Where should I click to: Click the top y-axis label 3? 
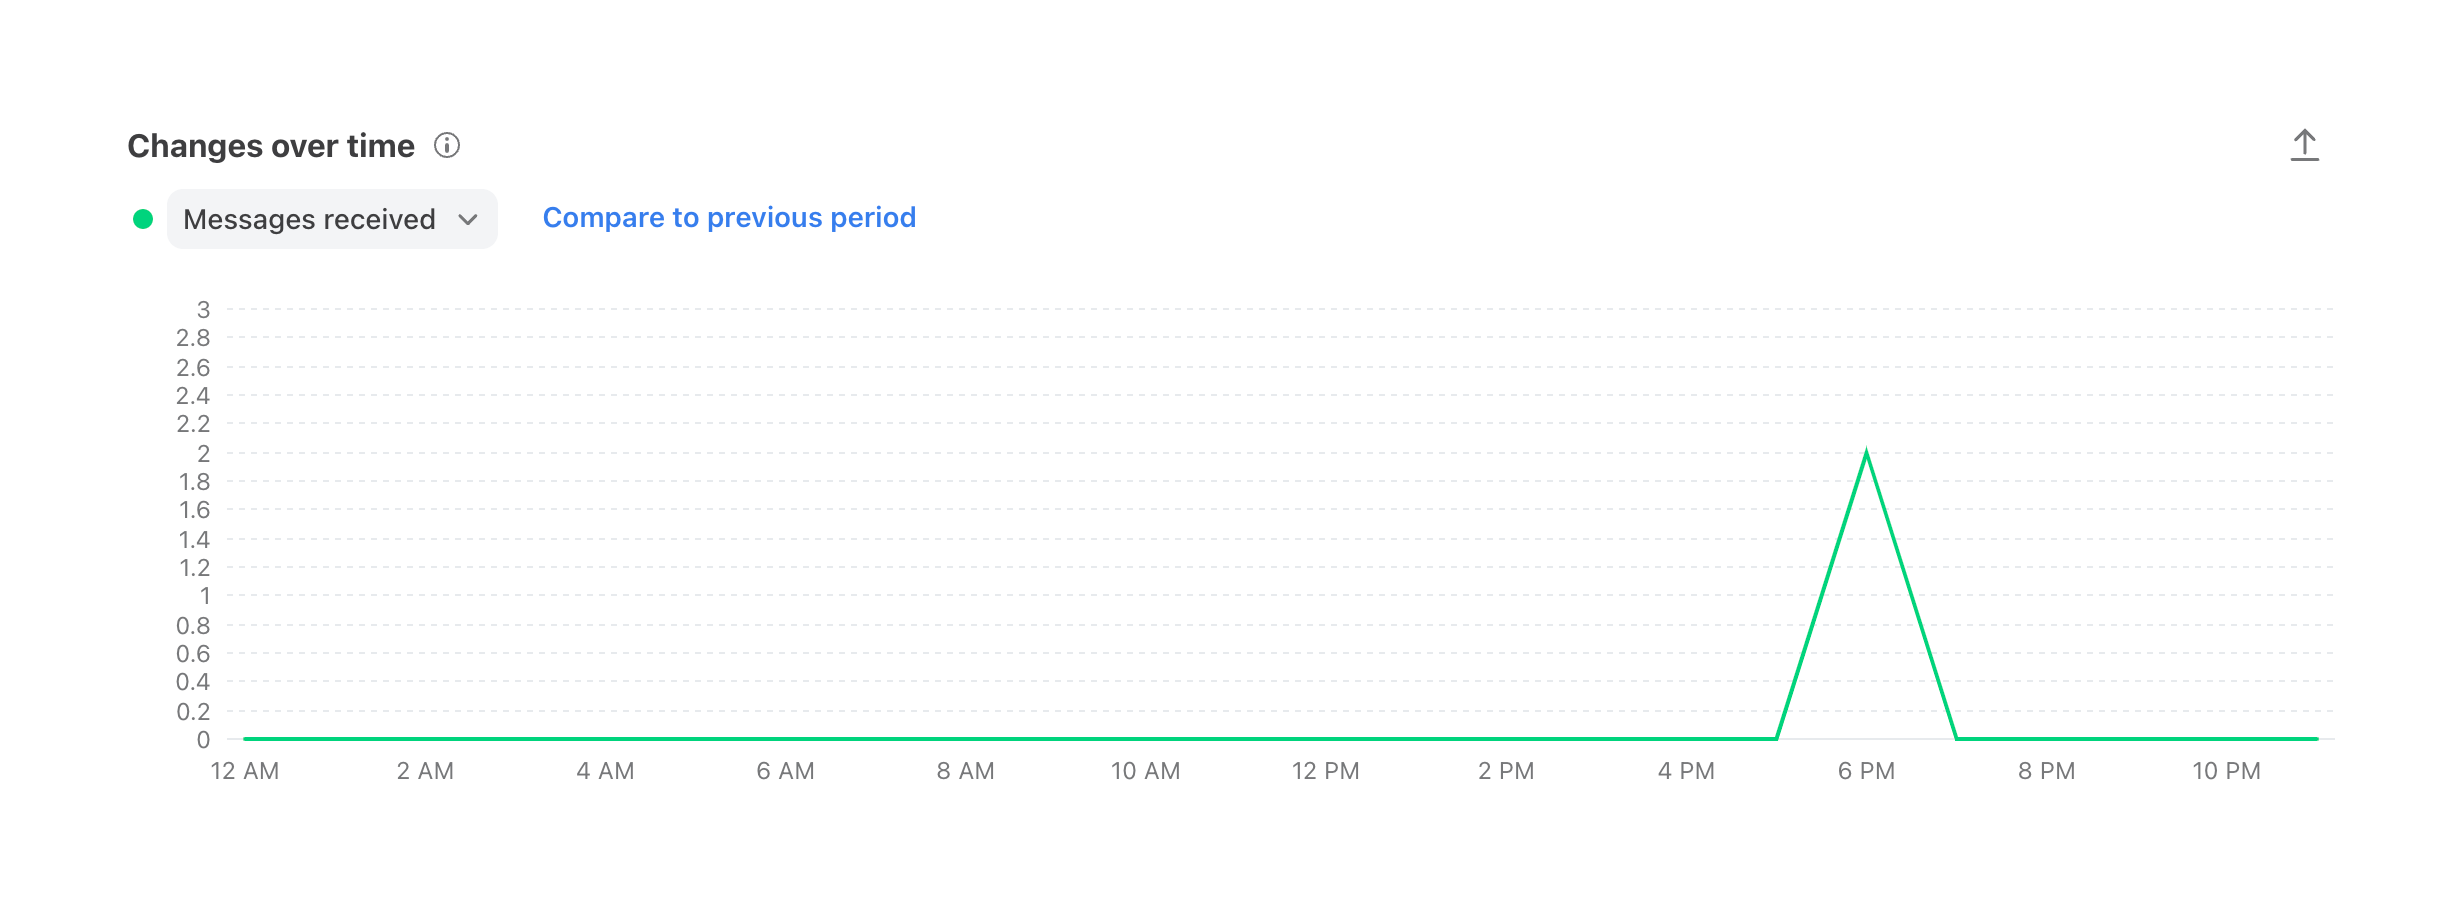coord(203,310)
